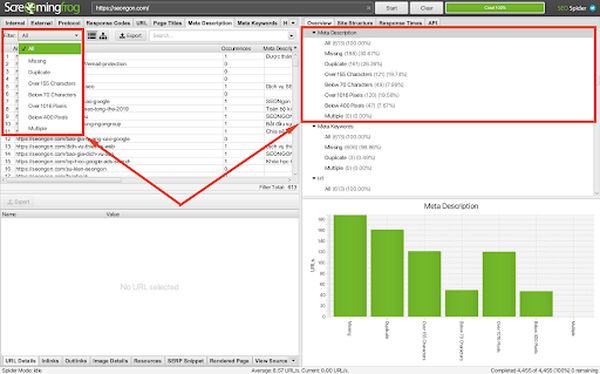Image resolution: width=600 pixels, height=374 pixels.
Task: Select Below 70 Characters in overview tree
Action: 364,85
